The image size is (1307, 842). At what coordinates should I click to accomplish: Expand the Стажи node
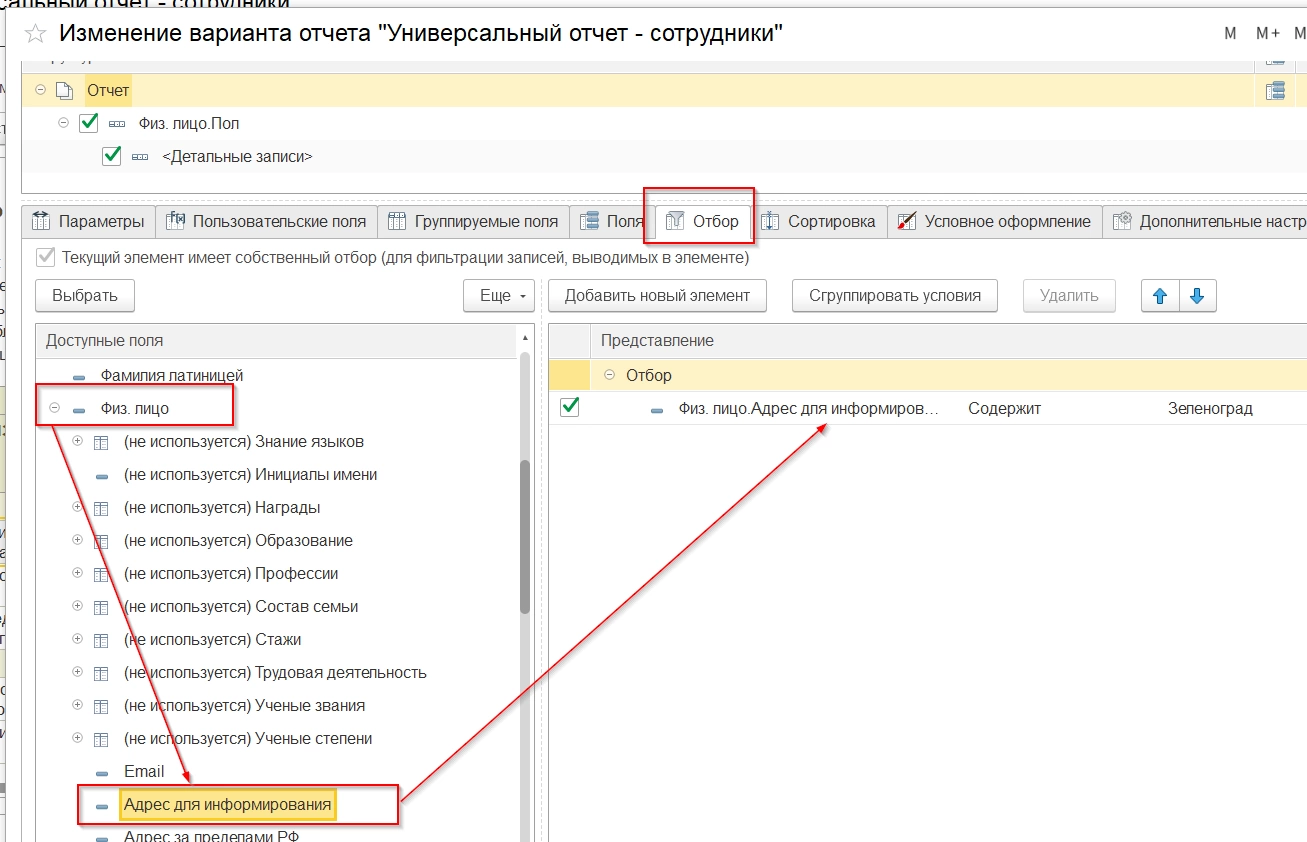tap(77, 639)
